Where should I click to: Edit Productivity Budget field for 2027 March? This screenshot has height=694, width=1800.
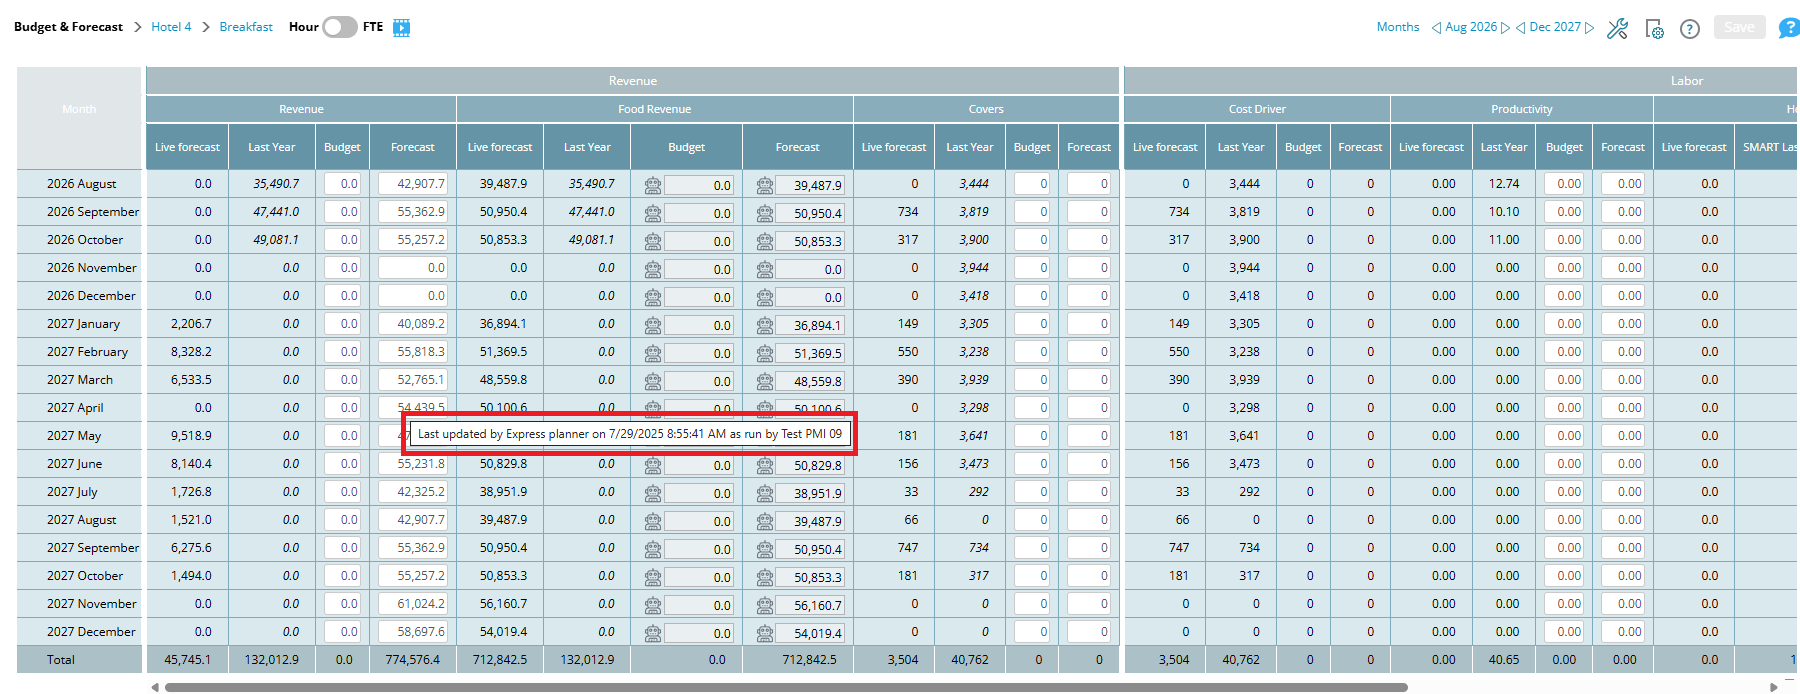1564,380
